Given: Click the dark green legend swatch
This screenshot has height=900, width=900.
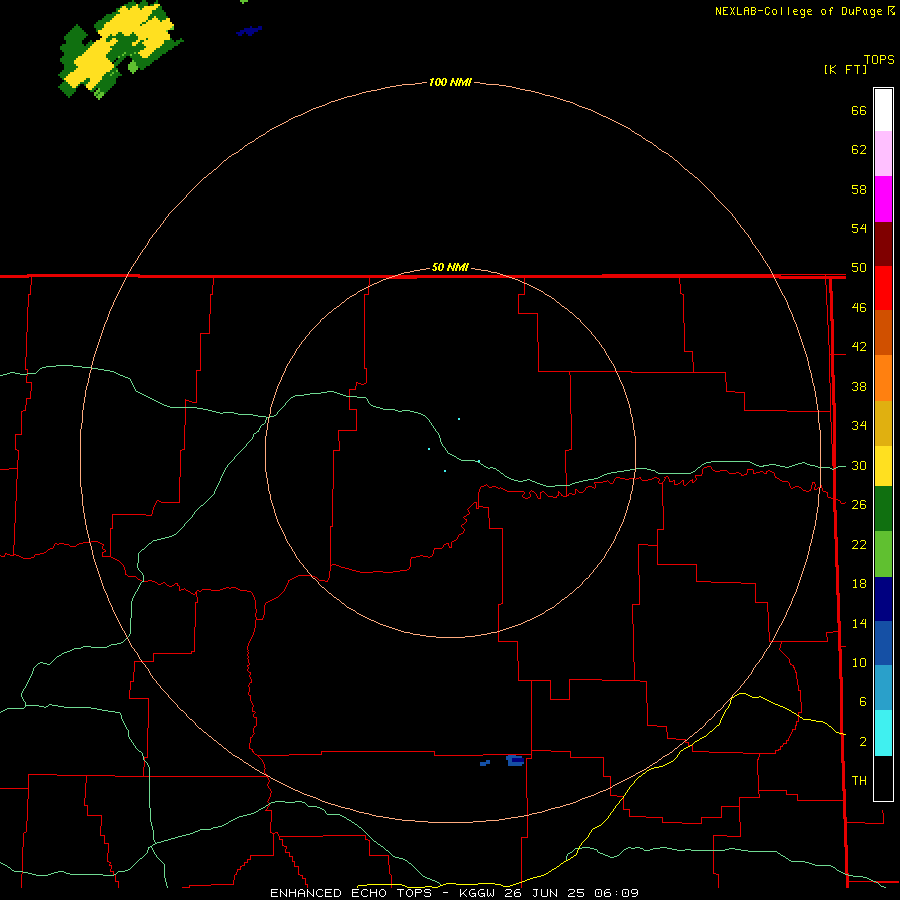Looking at the screenshot, I should pyautogui.click(x=883, y=509).
